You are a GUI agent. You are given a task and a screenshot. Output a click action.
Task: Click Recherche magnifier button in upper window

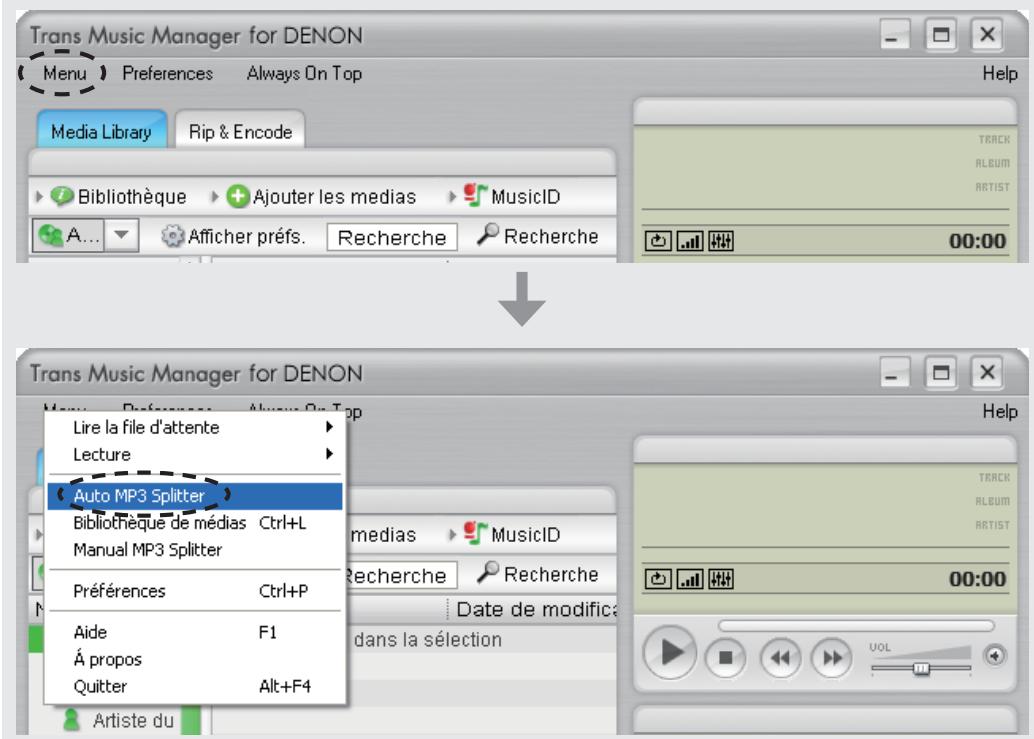(537, 235)
